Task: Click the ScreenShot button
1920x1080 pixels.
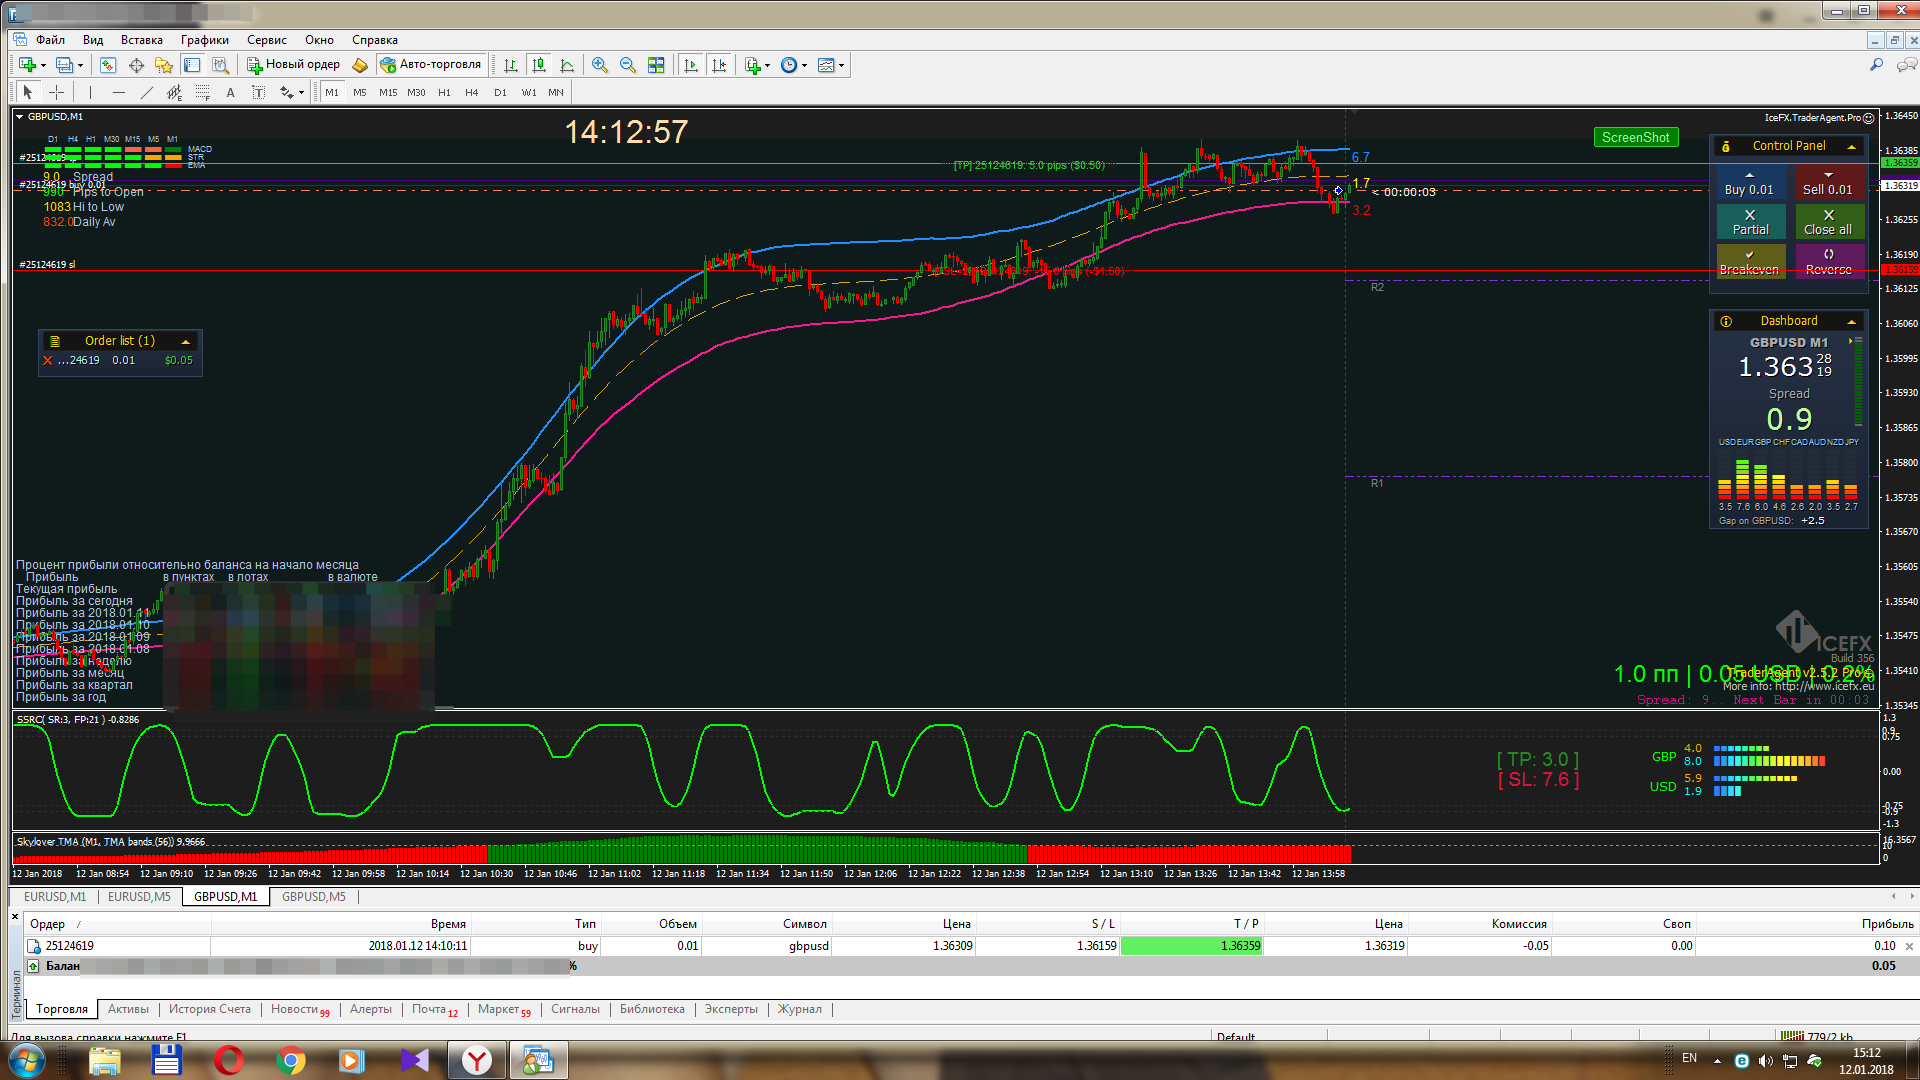Action: (x=1636, y=137)
